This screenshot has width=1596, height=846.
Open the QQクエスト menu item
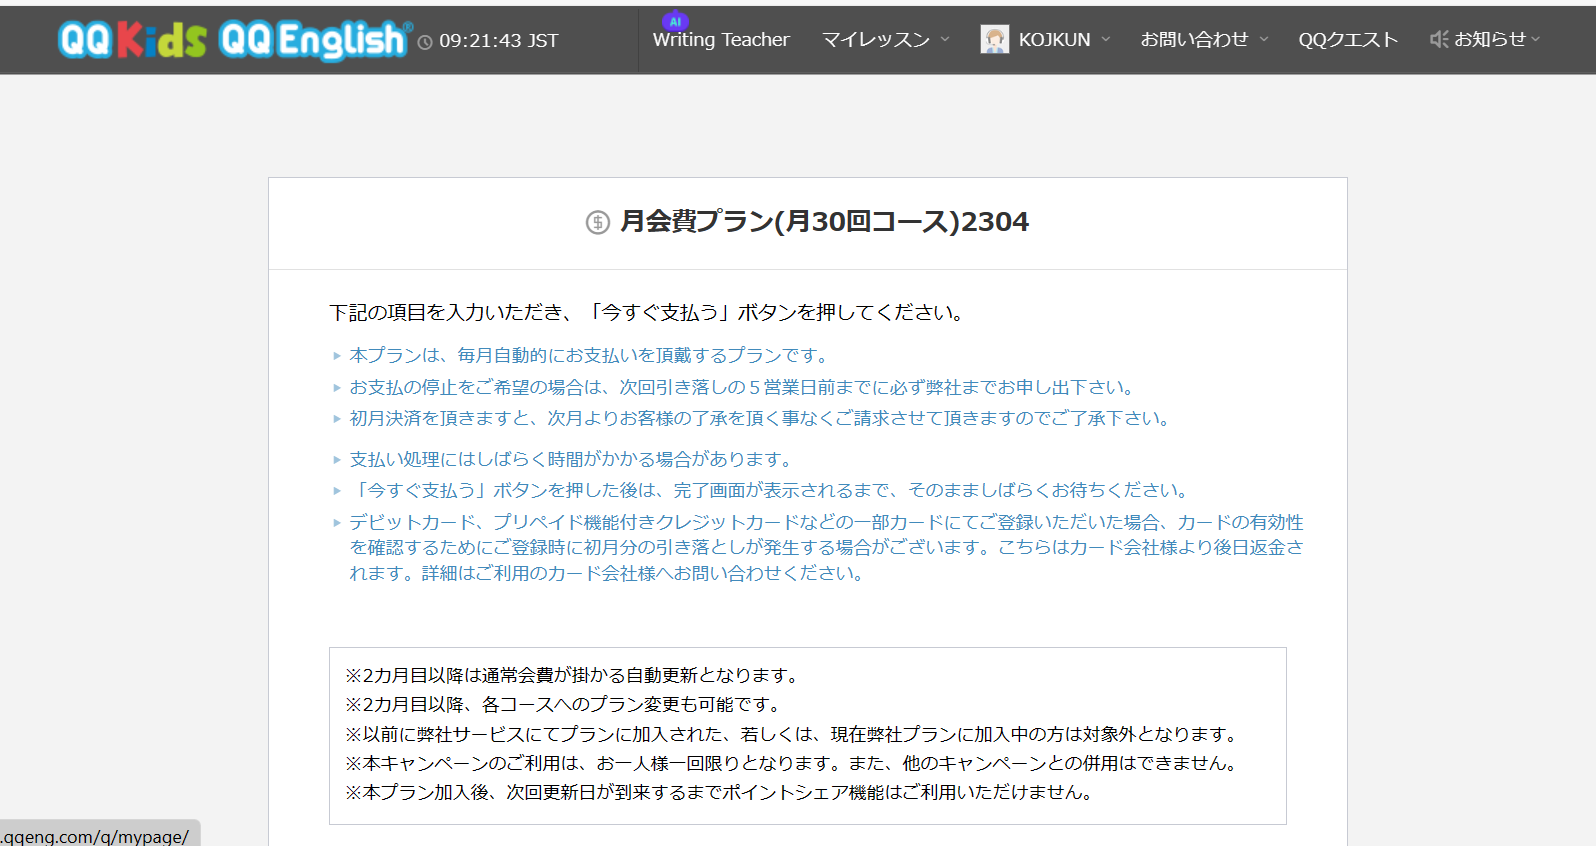click(1347, 40)
